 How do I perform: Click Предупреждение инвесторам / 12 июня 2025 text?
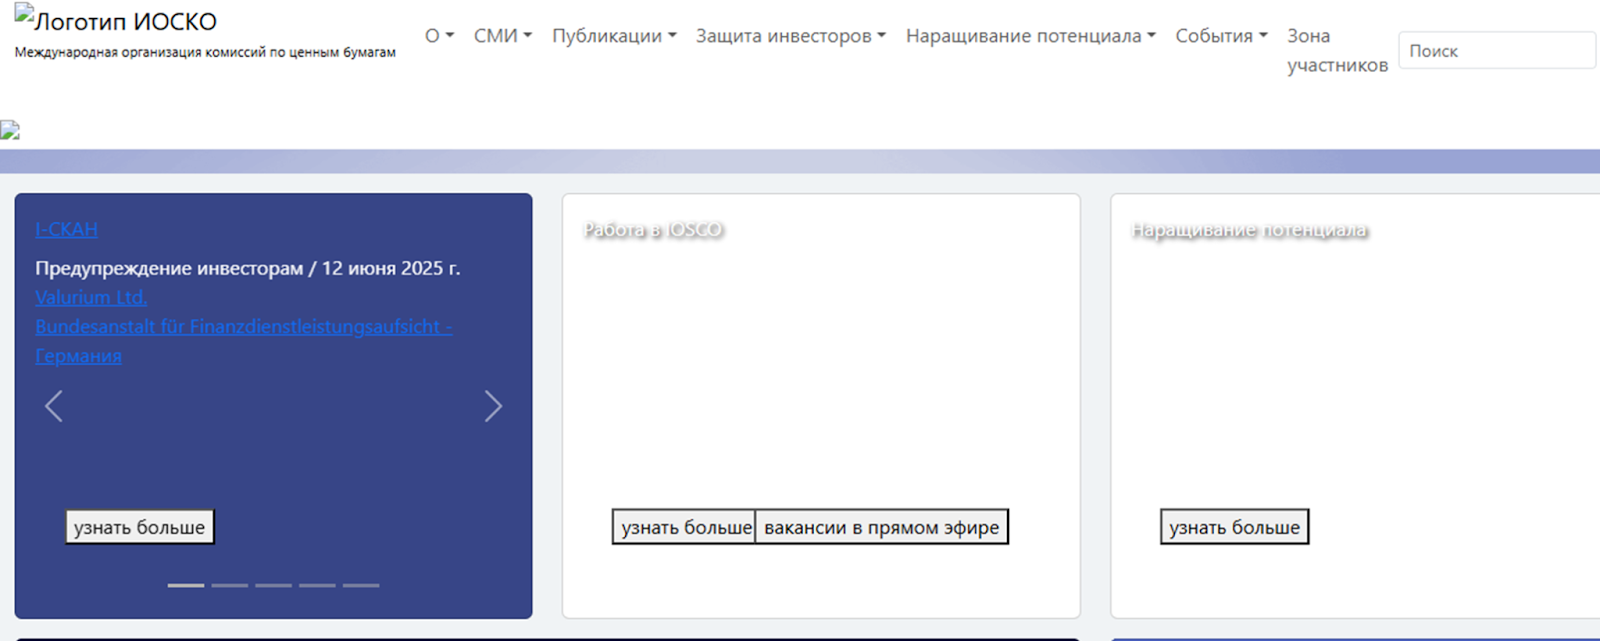point(248,268)
